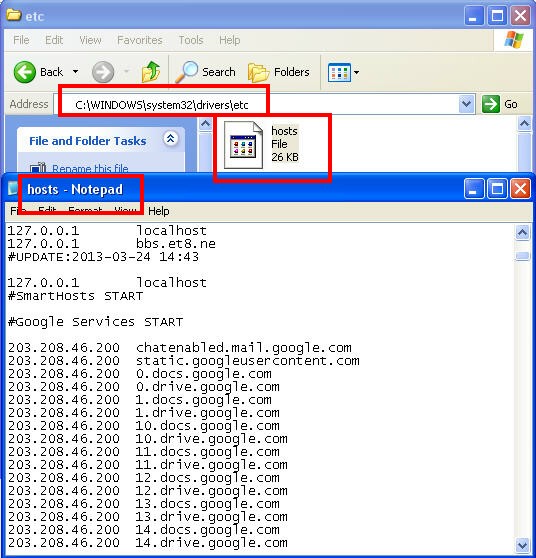Click the green Go arrow button
Image resolution: width=536 pixels, height=558 pixels.
pos(491,104)
